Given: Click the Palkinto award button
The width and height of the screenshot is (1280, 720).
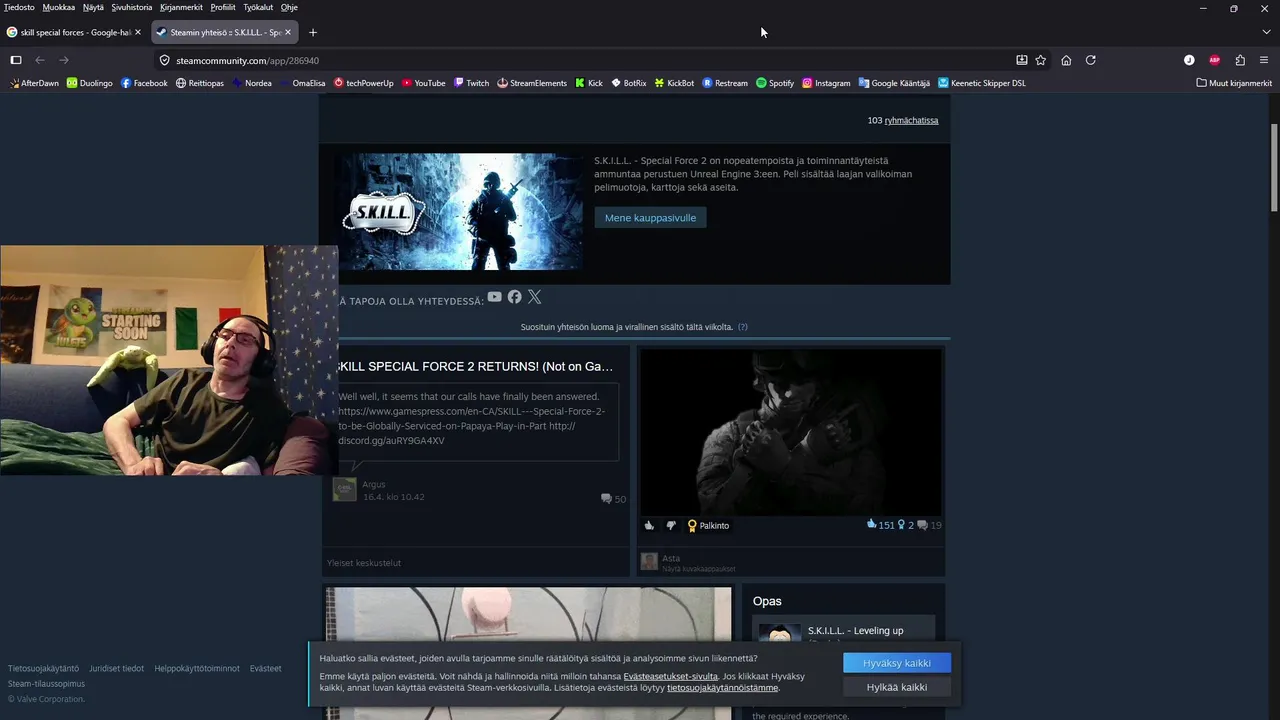Looking at the screenshot, I should (708, 525).
